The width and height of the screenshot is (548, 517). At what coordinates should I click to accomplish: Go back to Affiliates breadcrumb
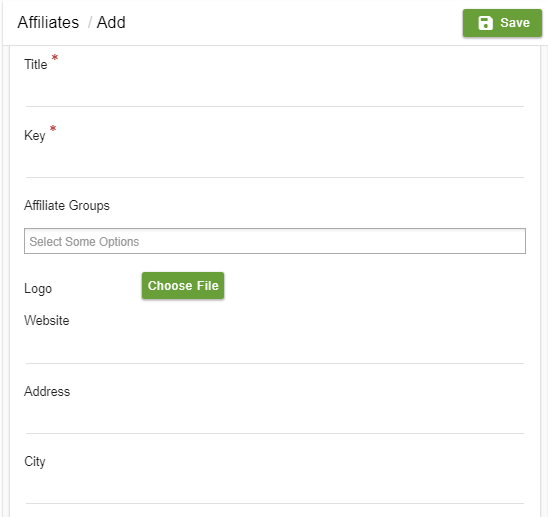coord(48,22)
